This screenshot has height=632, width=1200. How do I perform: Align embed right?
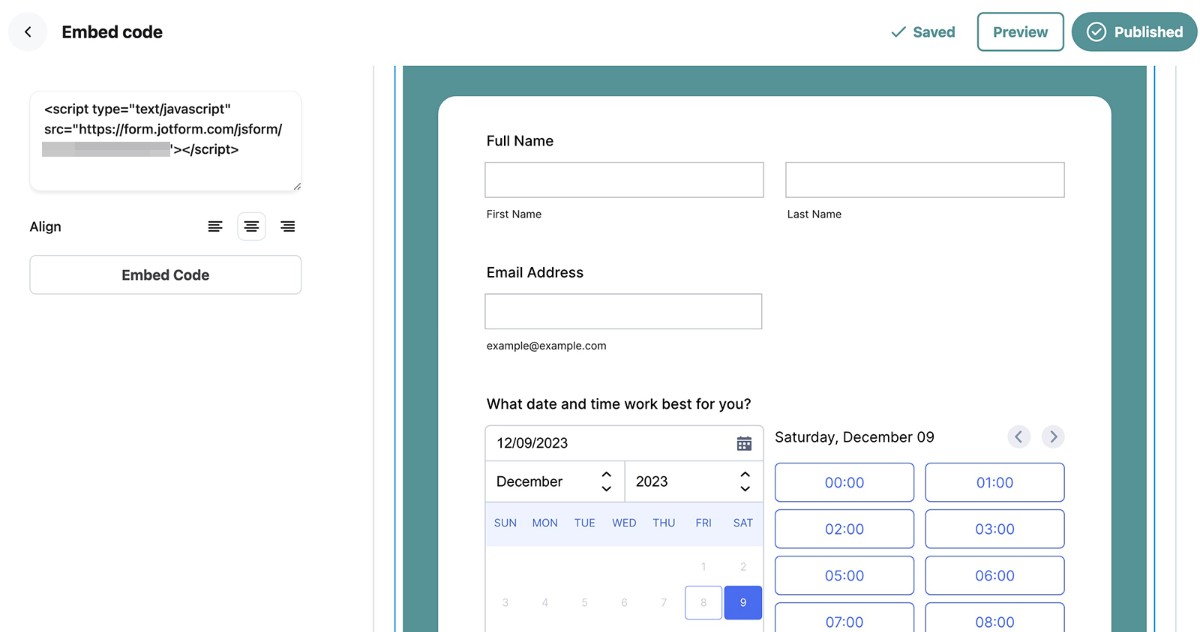[x=287, y=227]
